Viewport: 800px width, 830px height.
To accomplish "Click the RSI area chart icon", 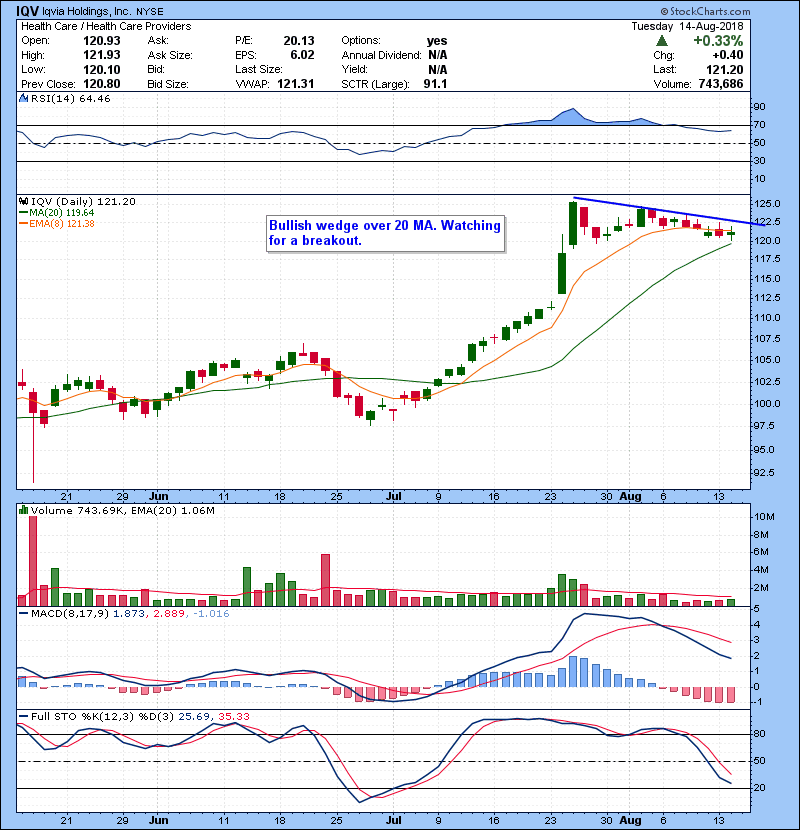I will [24, 98].
